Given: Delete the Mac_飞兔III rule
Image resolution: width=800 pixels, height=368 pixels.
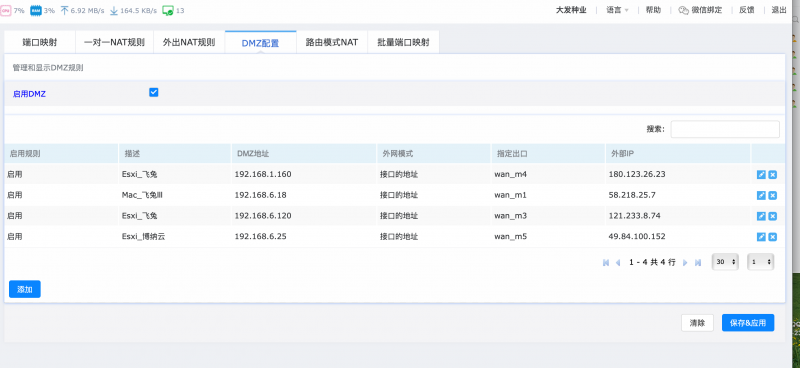Looking at the screenshot, I should click(x=772, y=195).
